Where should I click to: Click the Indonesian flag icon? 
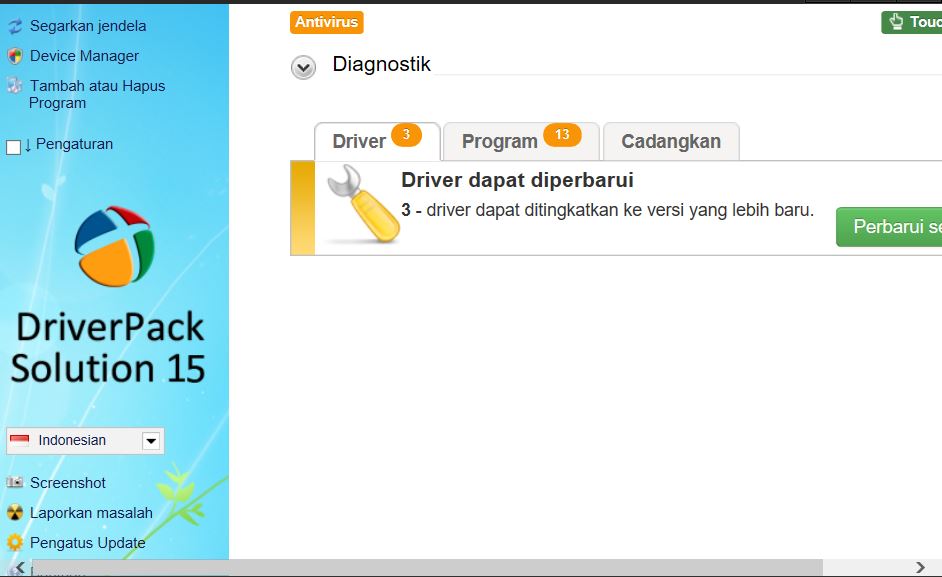(20, 441)
